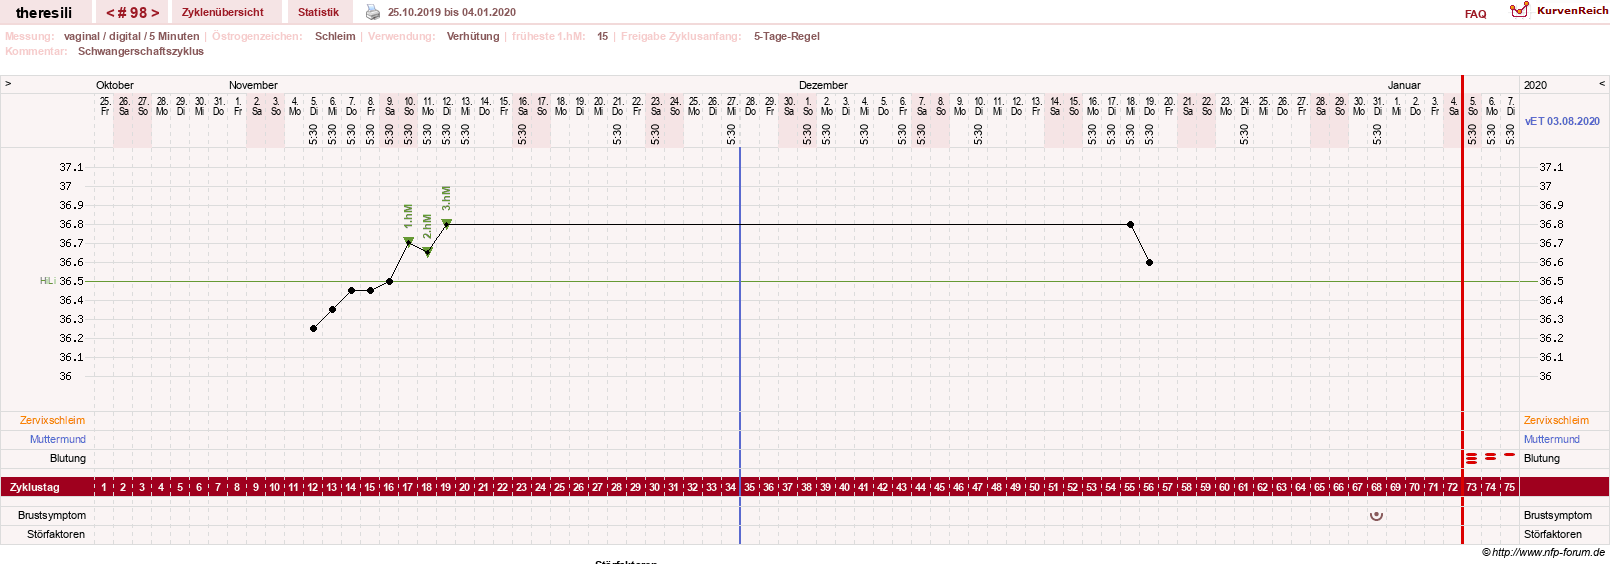The image size is (1610, 564).
Task: Select the 3.hM temperature marker
Action: (x=447, y=223)
